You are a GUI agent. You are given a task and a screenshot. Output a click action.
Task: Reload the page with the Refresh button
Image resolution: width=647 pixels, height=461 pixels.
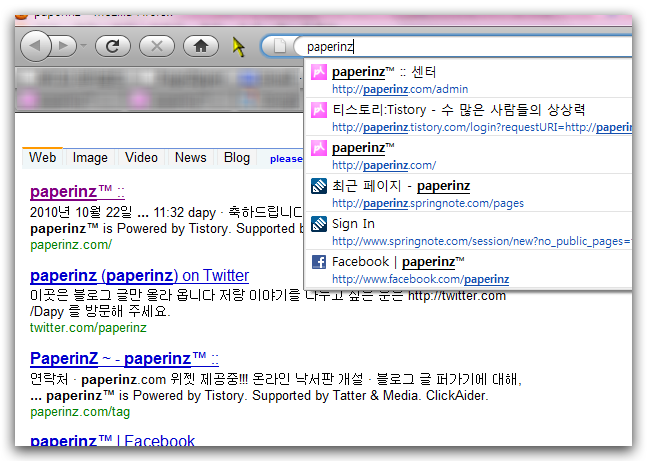pyautogui.click(x=113, y=46)
